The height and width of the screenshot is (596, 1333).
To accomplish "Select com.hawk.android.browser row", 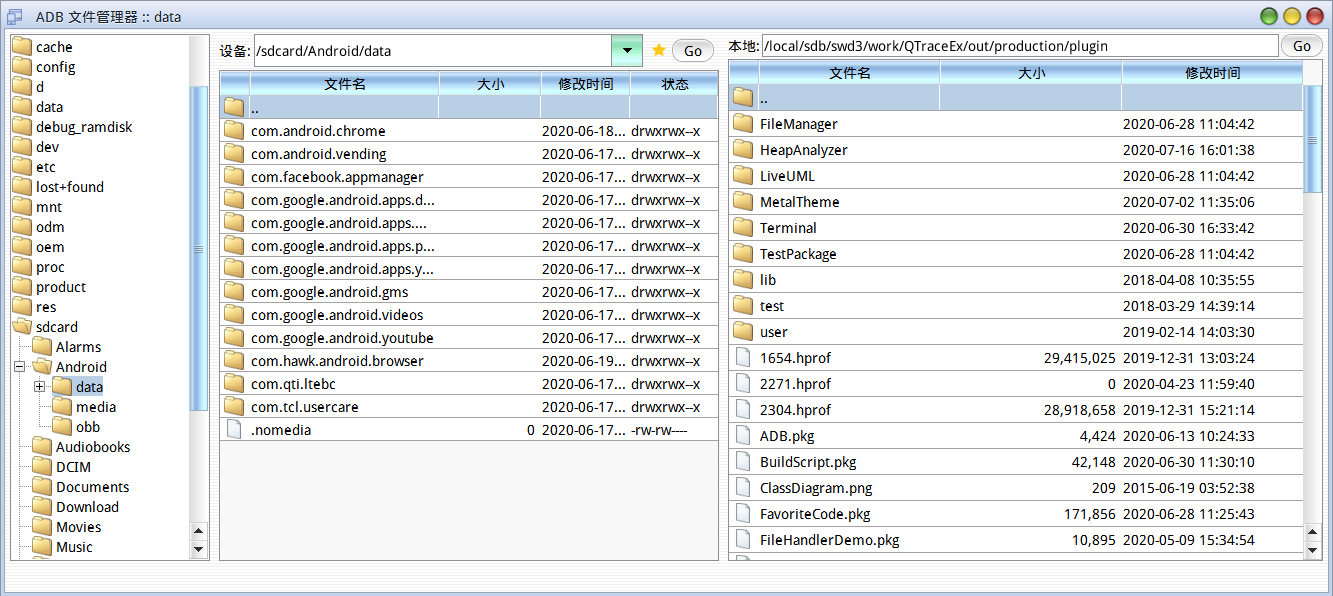I will pos(469,361).
